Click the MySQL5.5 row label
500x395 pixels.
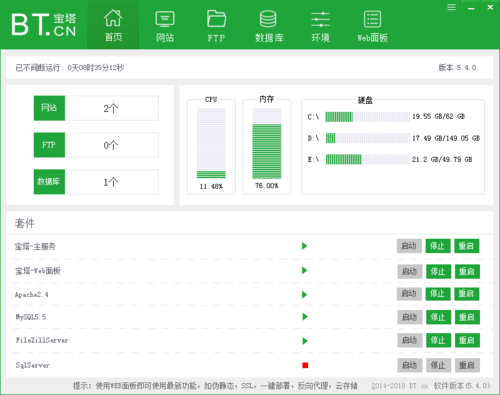(x=31, y=317)
